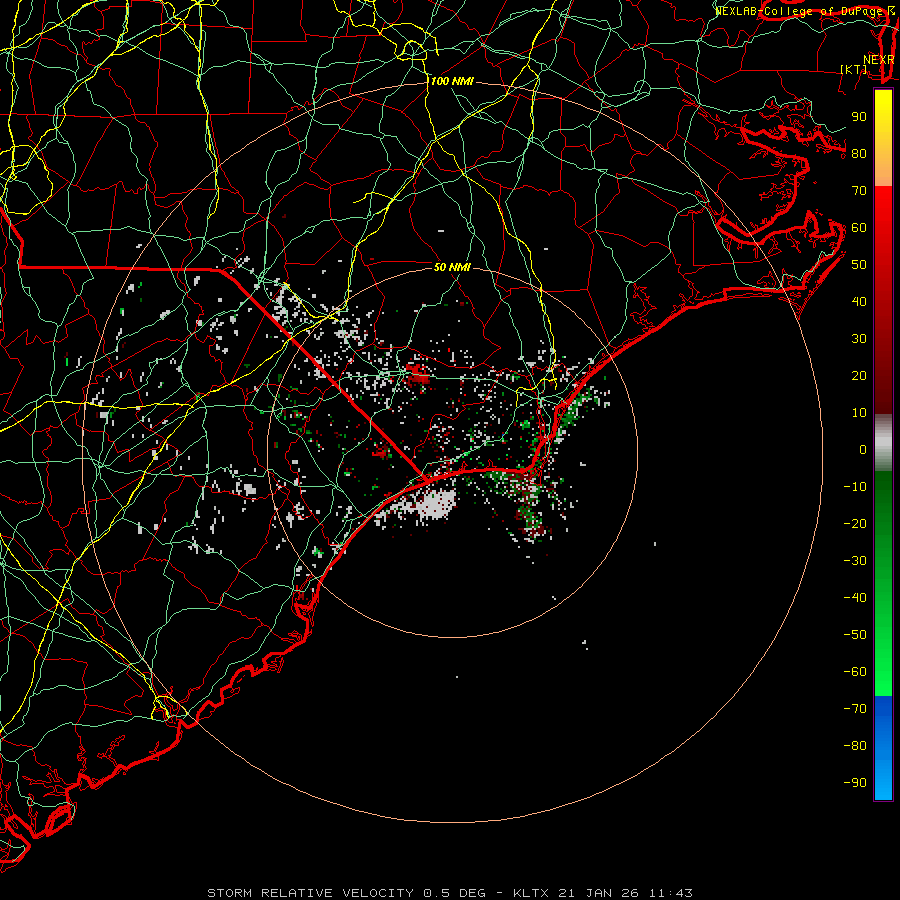
Task: Click the -20 label on the color scale
Action: 855,524
